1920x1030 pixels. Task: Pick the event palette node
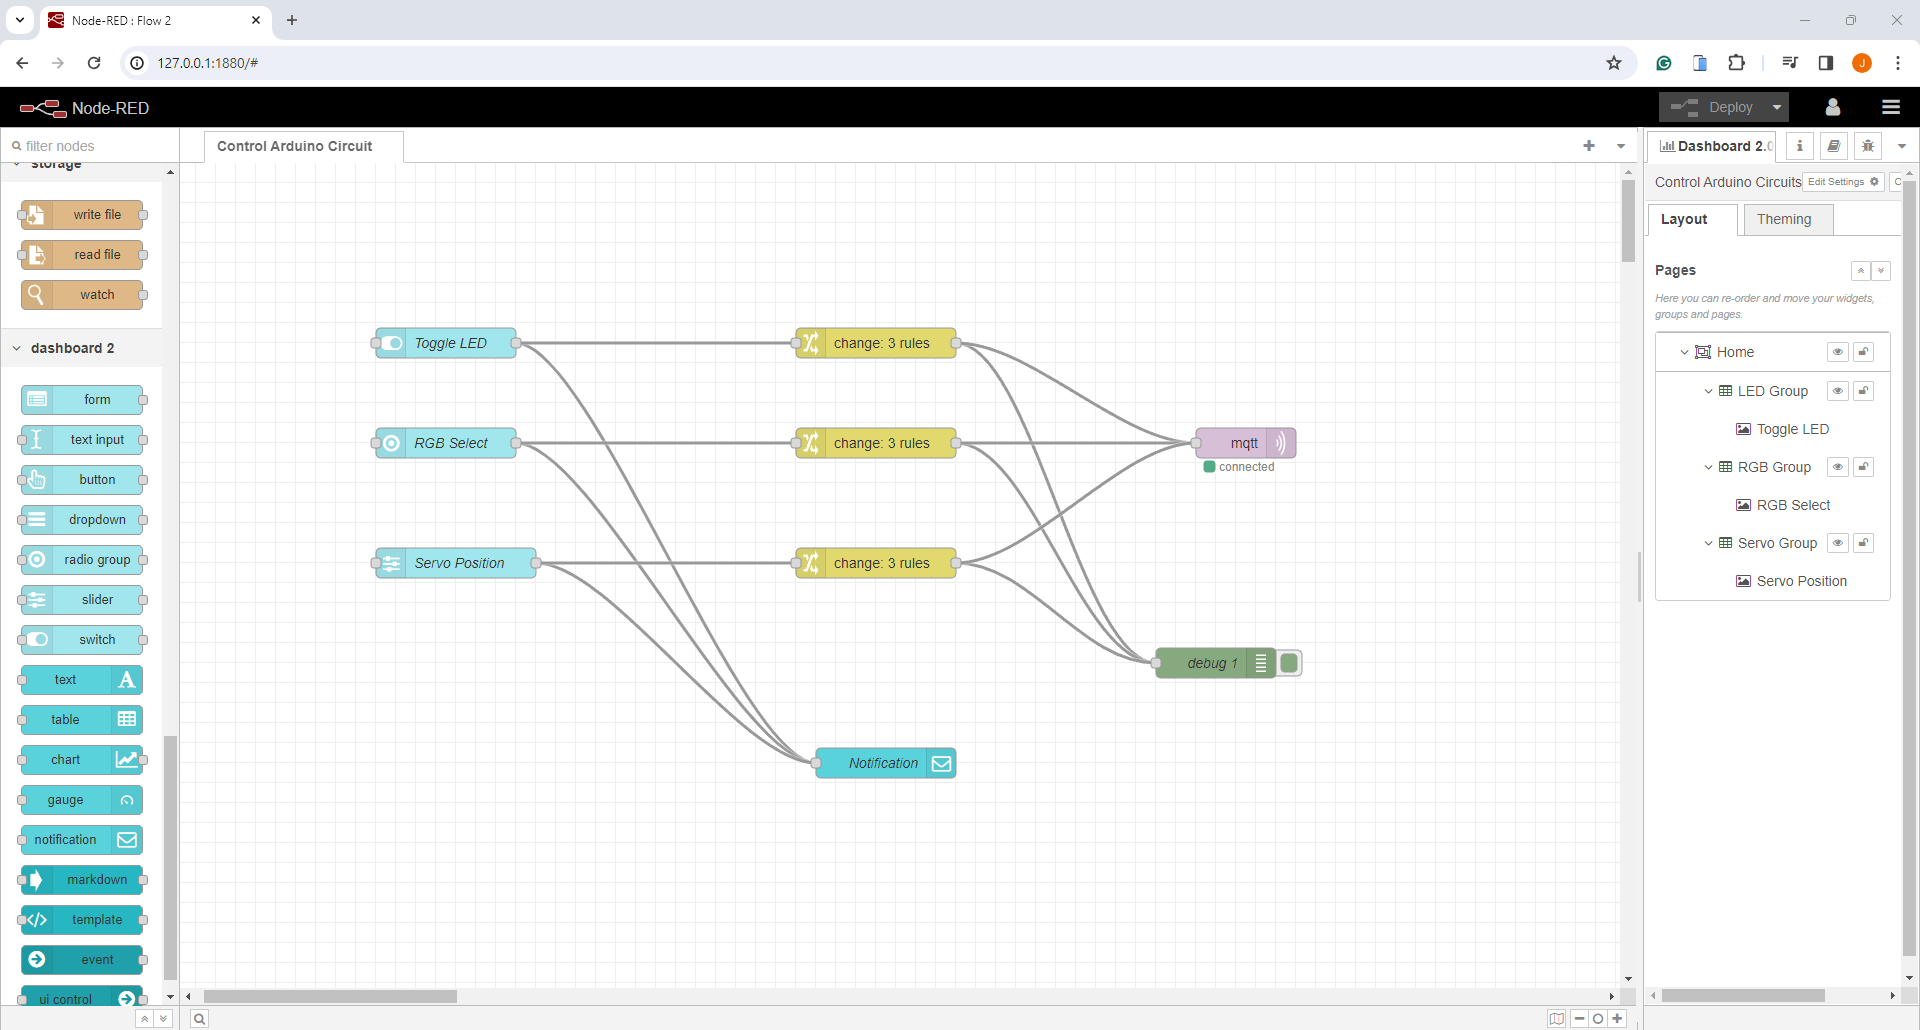82,960
